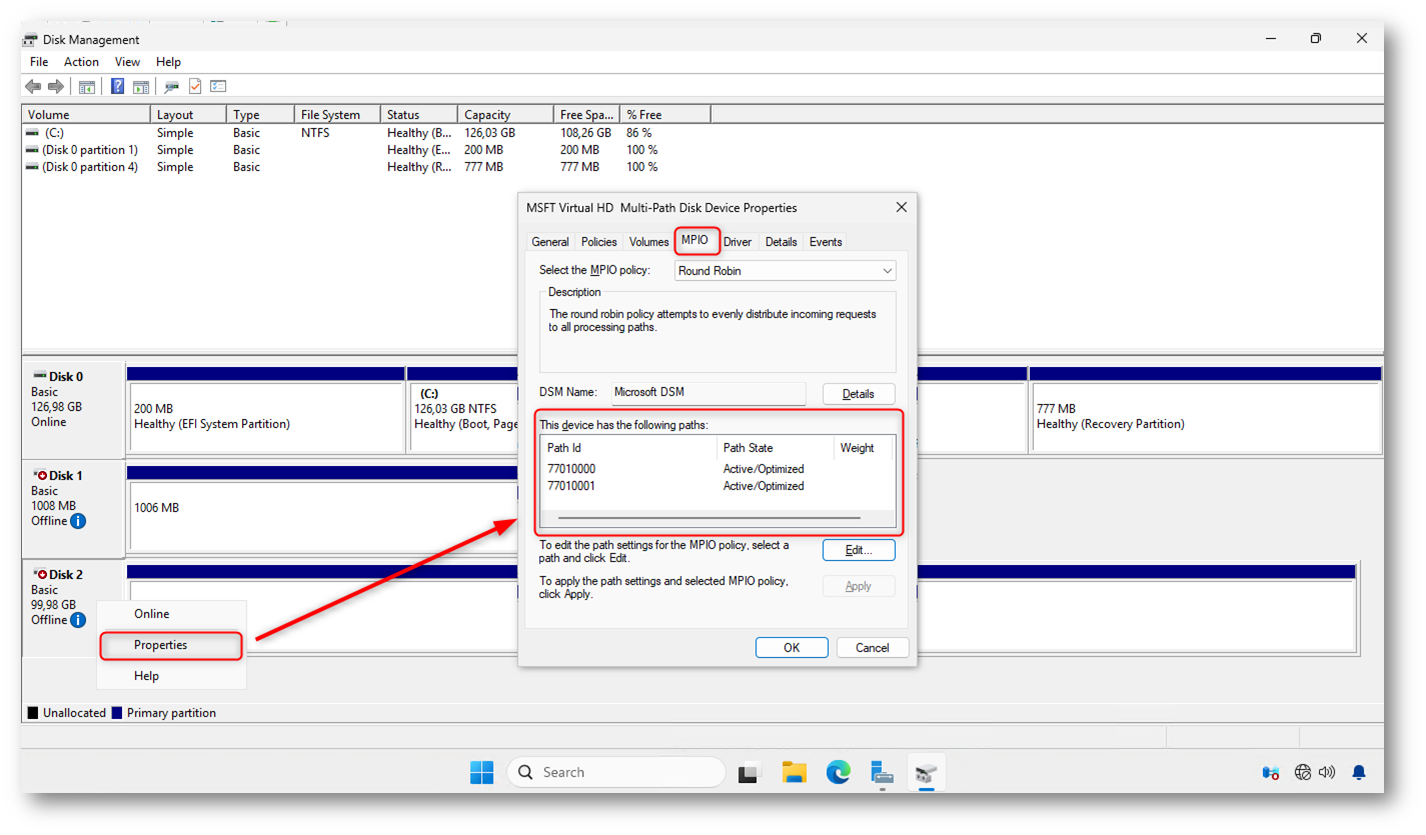Click the Edit... button
Screen dimensions: 1426x835
point(859,550)
